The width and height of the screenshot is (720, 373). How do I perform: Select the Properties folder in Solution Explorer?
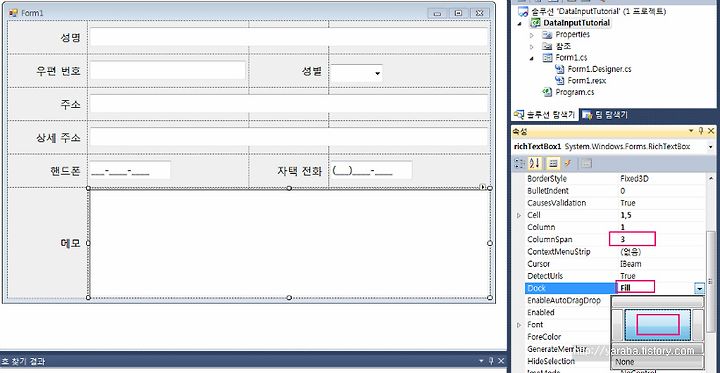(x=572, y=34)
